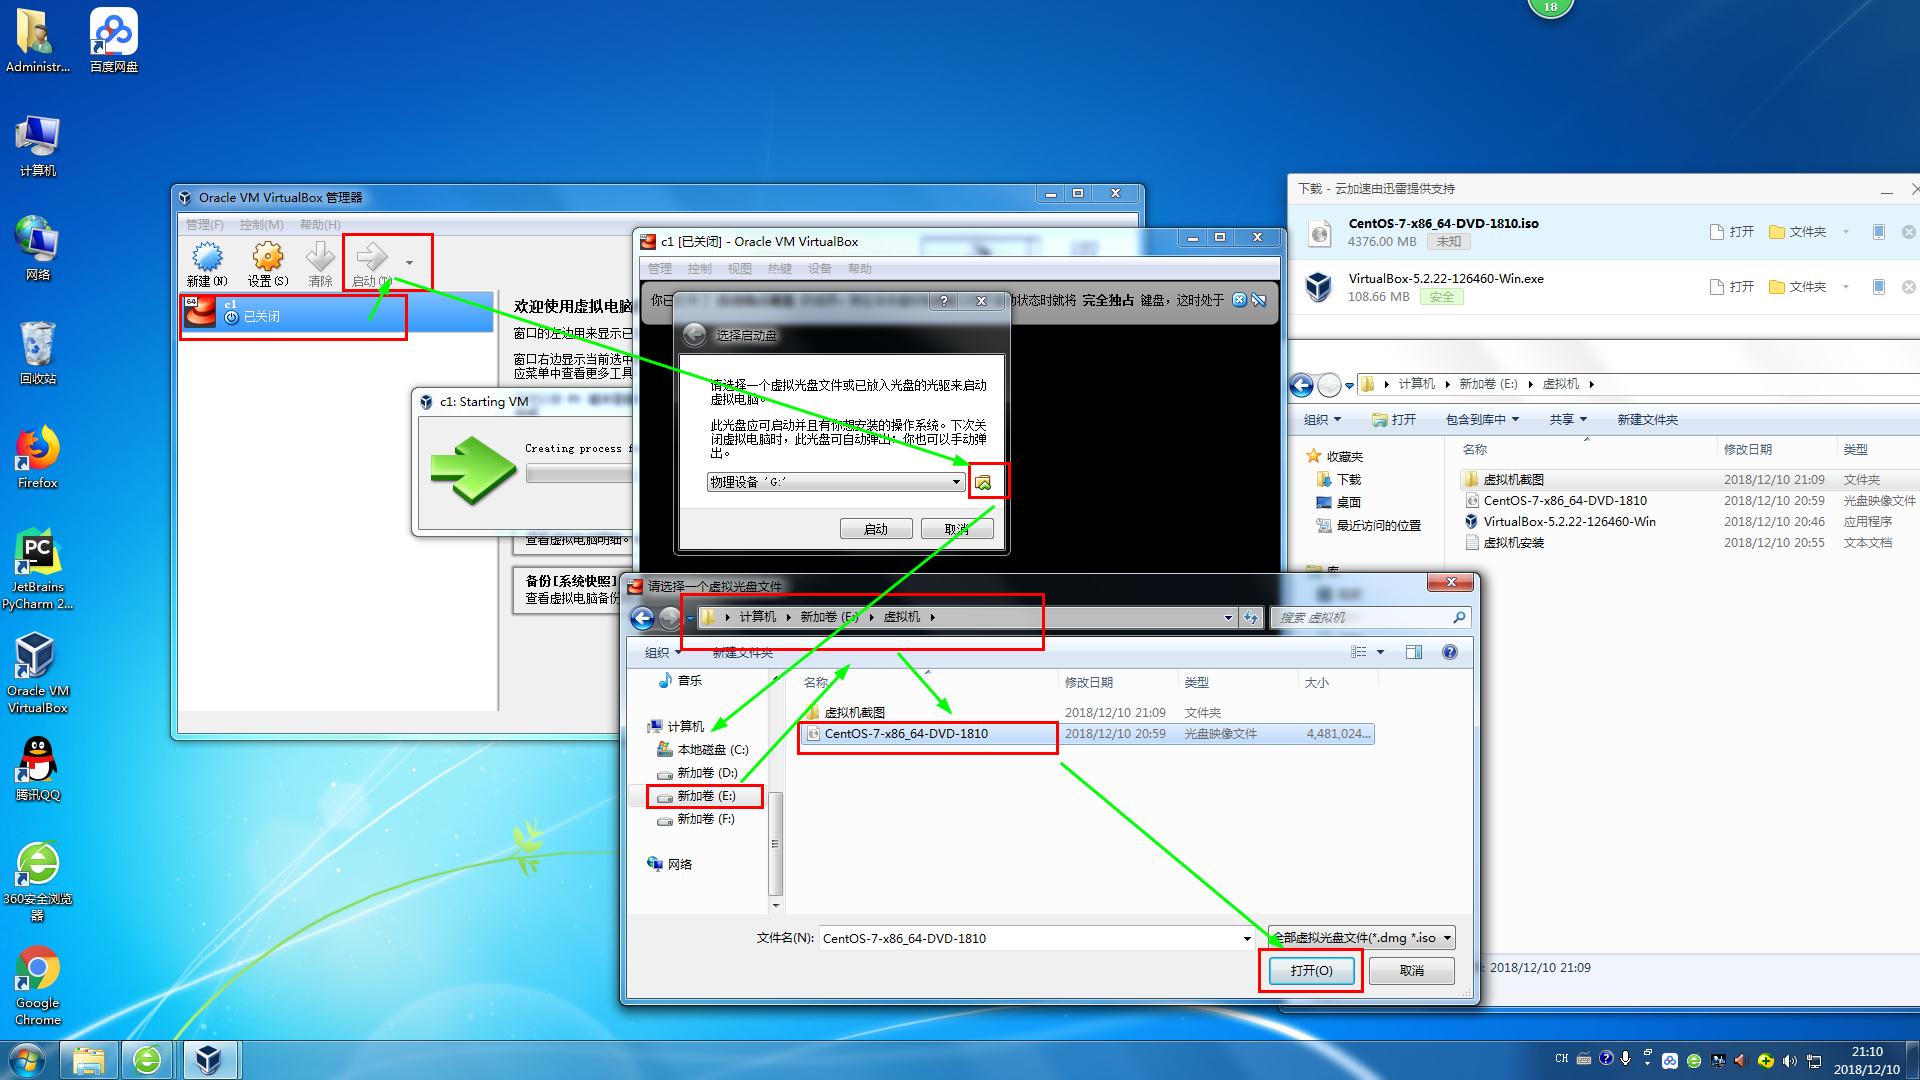Open the 虚拟机截图 folder in file picker list
This screenshot has height=1080, width=1920.
pos(845,713)
